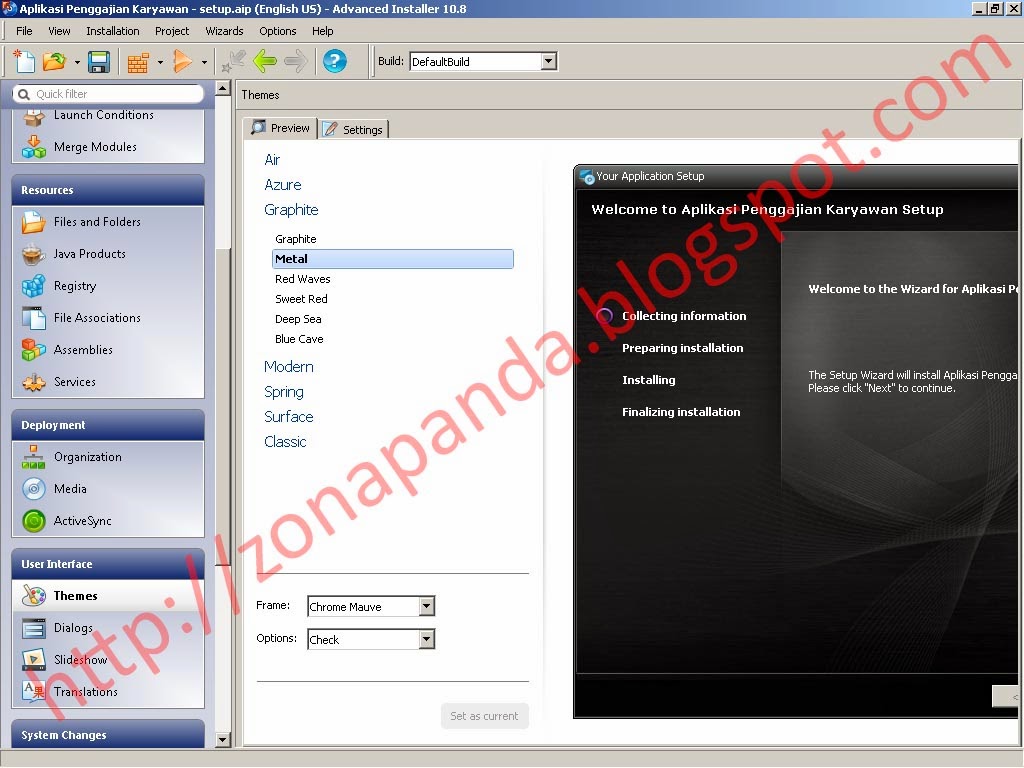Select the Classic theme
Image resolution: width=1024 pixels, height=768 pixels.
click(x=285, y=442)
